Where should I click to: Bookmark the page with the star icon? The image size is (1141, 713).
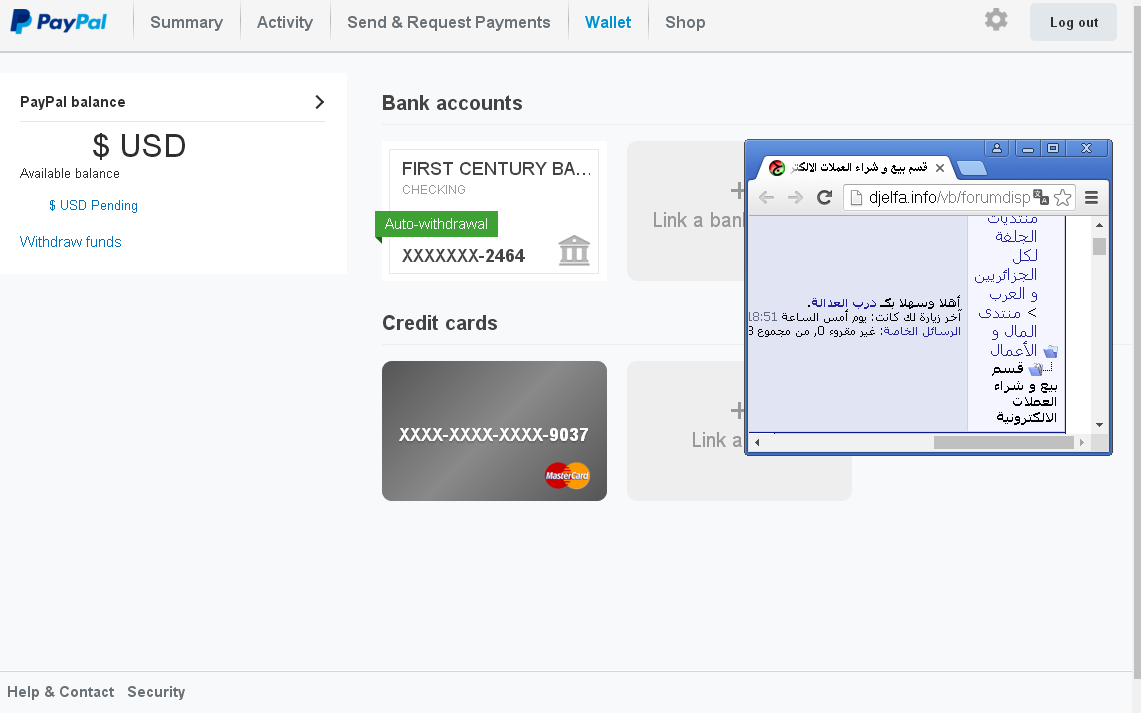(x=1062, y=197)
